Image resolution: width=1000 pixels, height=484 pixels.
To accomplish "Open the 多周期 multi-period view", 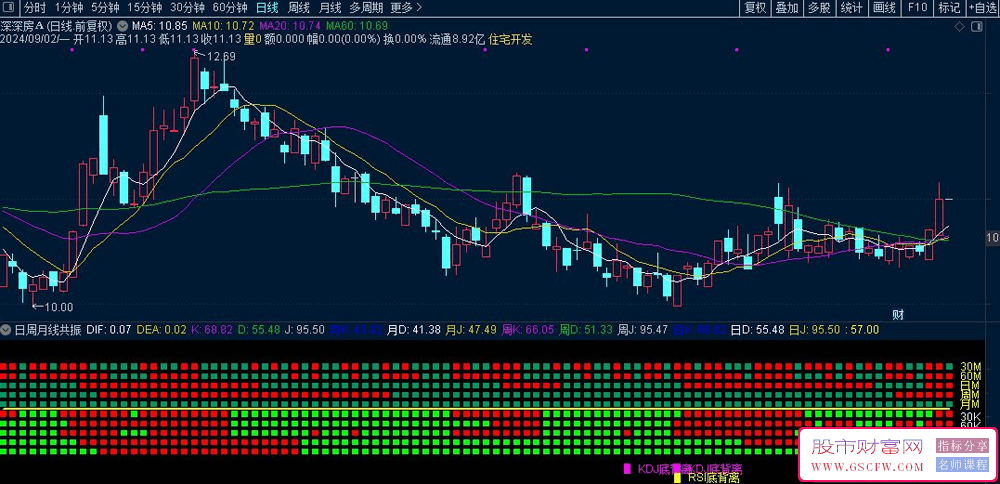I will 366,8.
